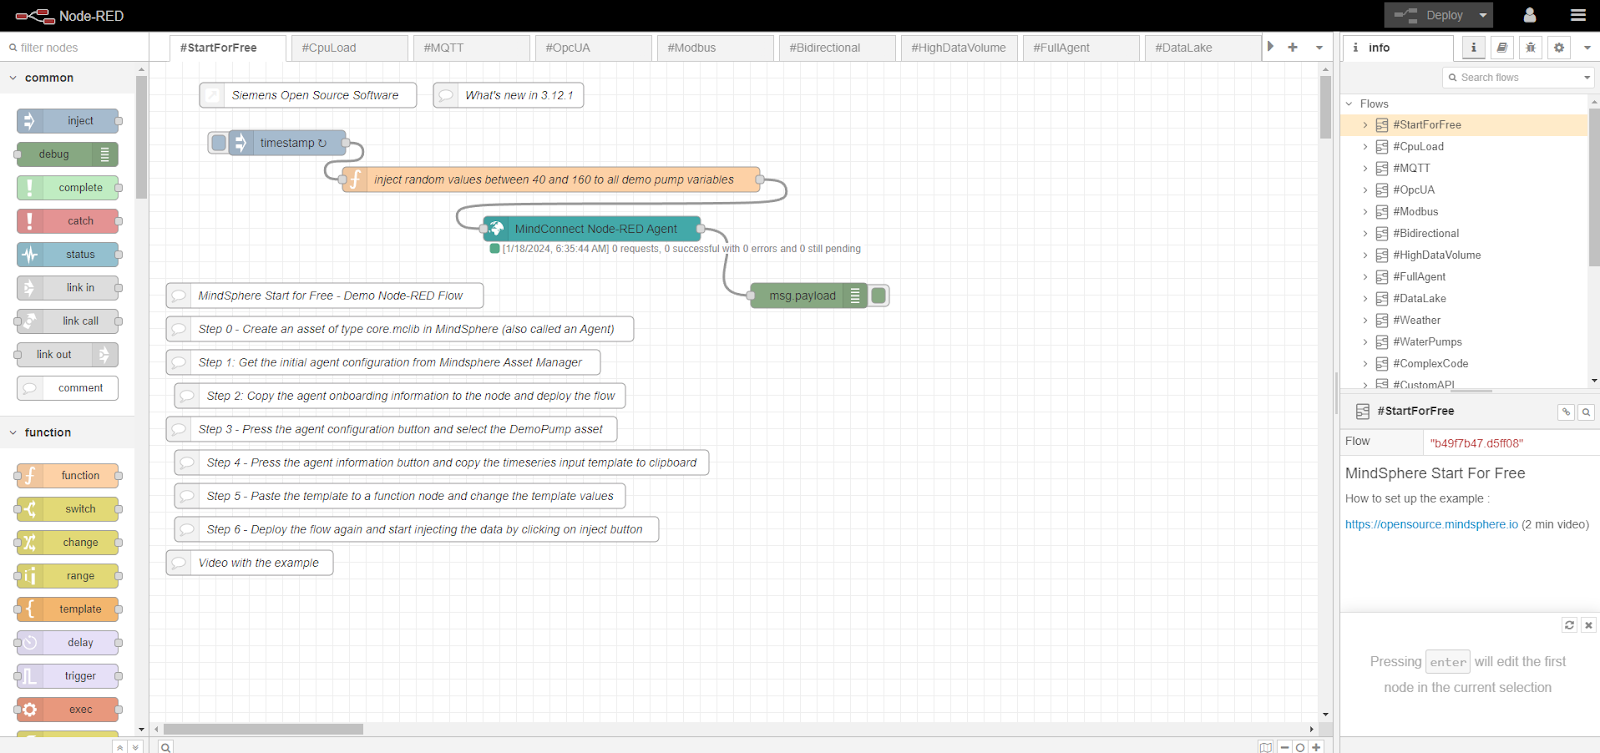Pick the complete node in palette
This screenshot has width=1600, height=753.
[68, 187]
